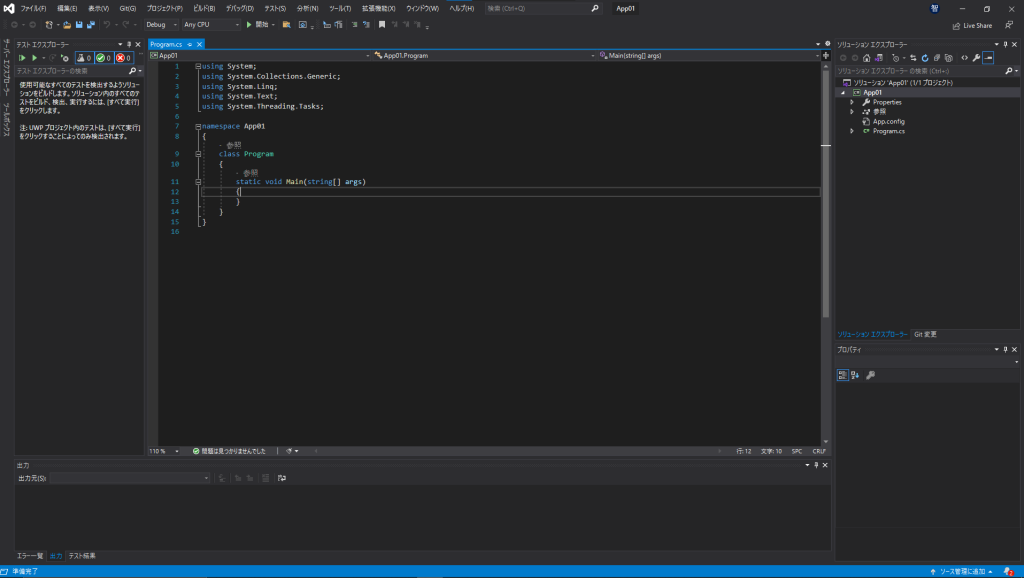Click ソース管理に追加 in the status bar
Screen dimensions: 1024x578
pyautogui.click(x=962, y=572)
